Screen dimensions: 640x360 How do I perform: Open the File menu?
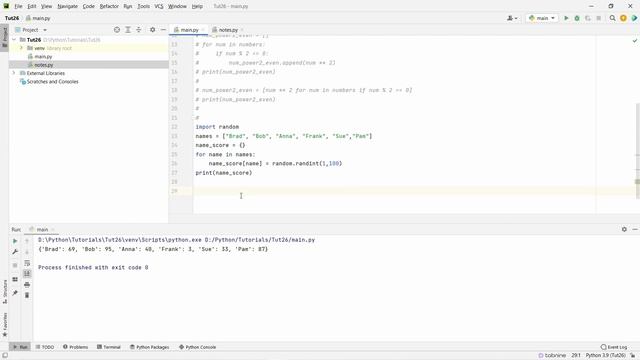point(18,6)
